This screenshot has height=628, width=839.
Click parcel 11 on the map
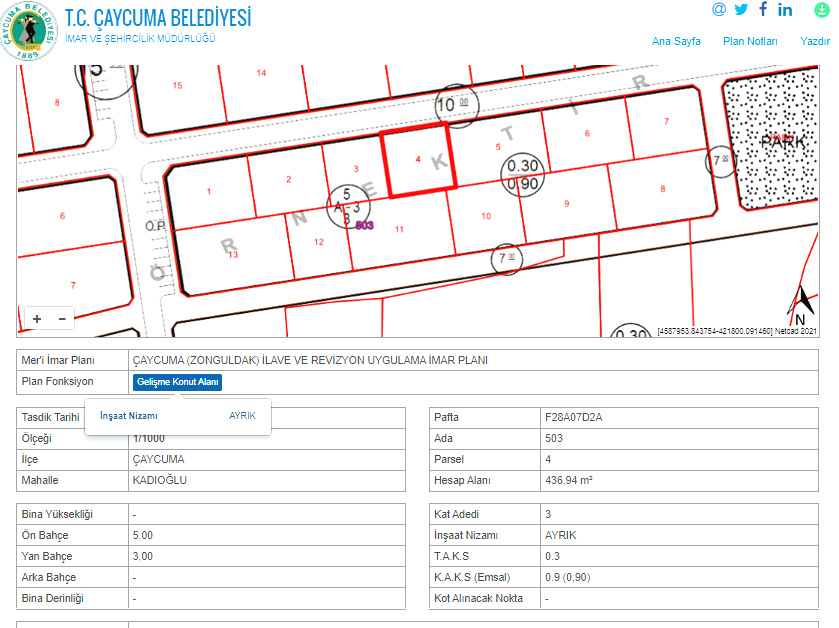coord(400,231)
